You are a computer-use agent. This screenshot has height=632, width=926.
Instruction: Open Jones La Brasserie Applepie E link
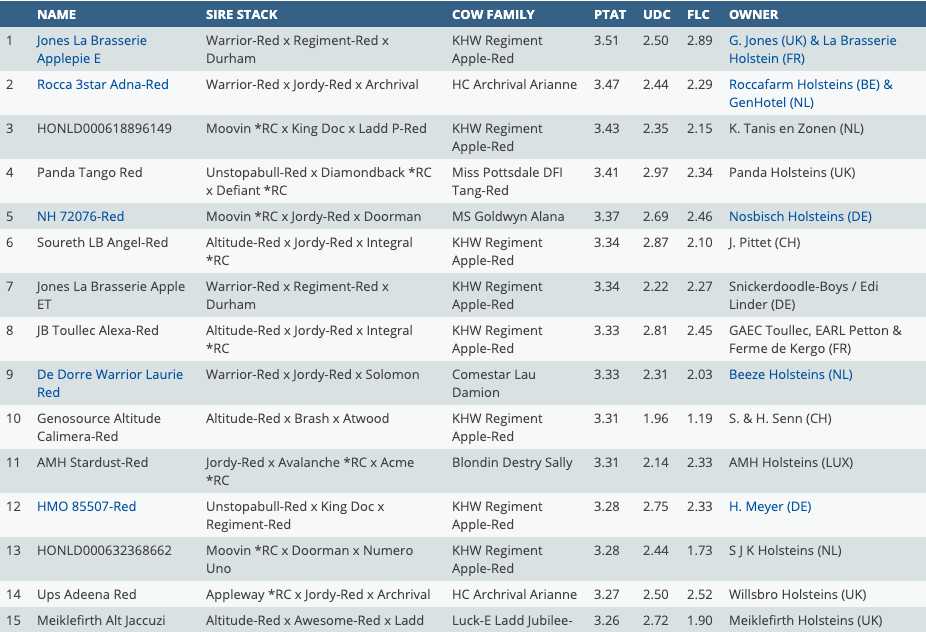coord(91,49)
